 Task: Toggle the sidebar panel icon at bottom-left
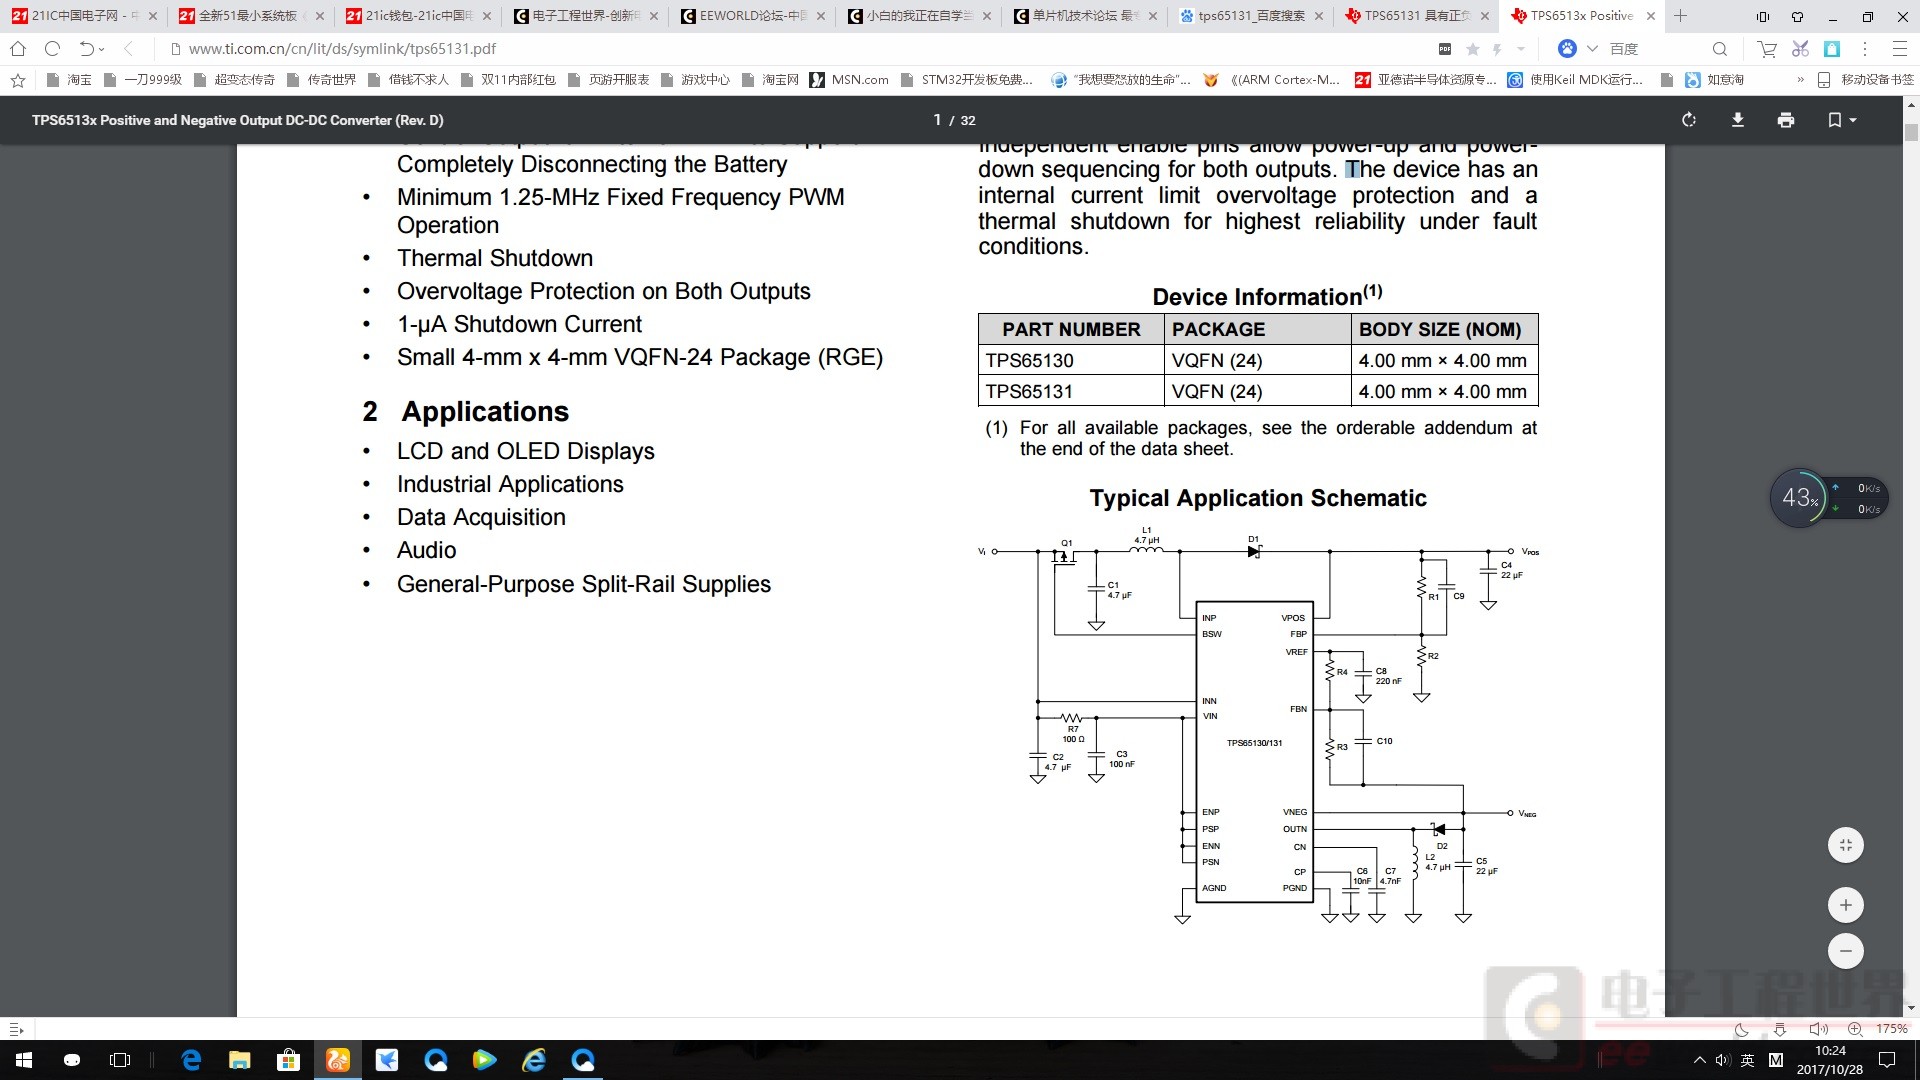pos(16,1029)
